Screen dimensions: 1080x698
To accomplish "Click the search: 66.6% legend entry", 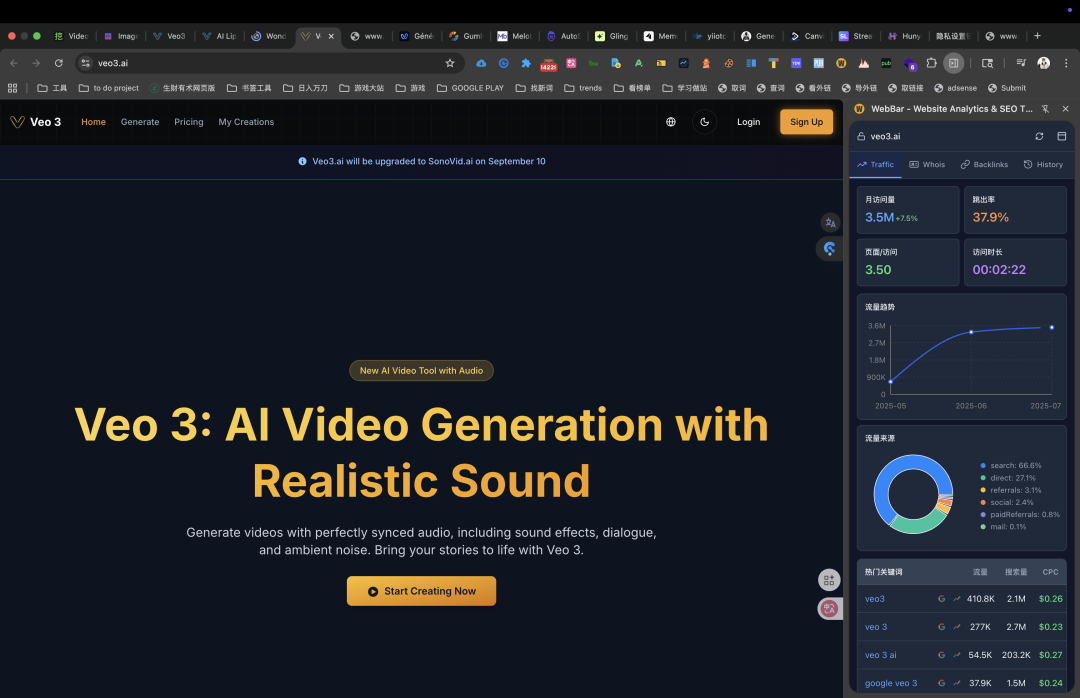I will pos(1011,466).
